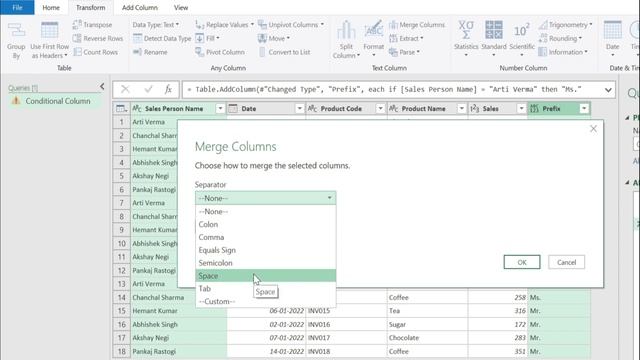This screenshot has width=640, height=360.
Task: Click Convert to List
Action: (284, 52)
